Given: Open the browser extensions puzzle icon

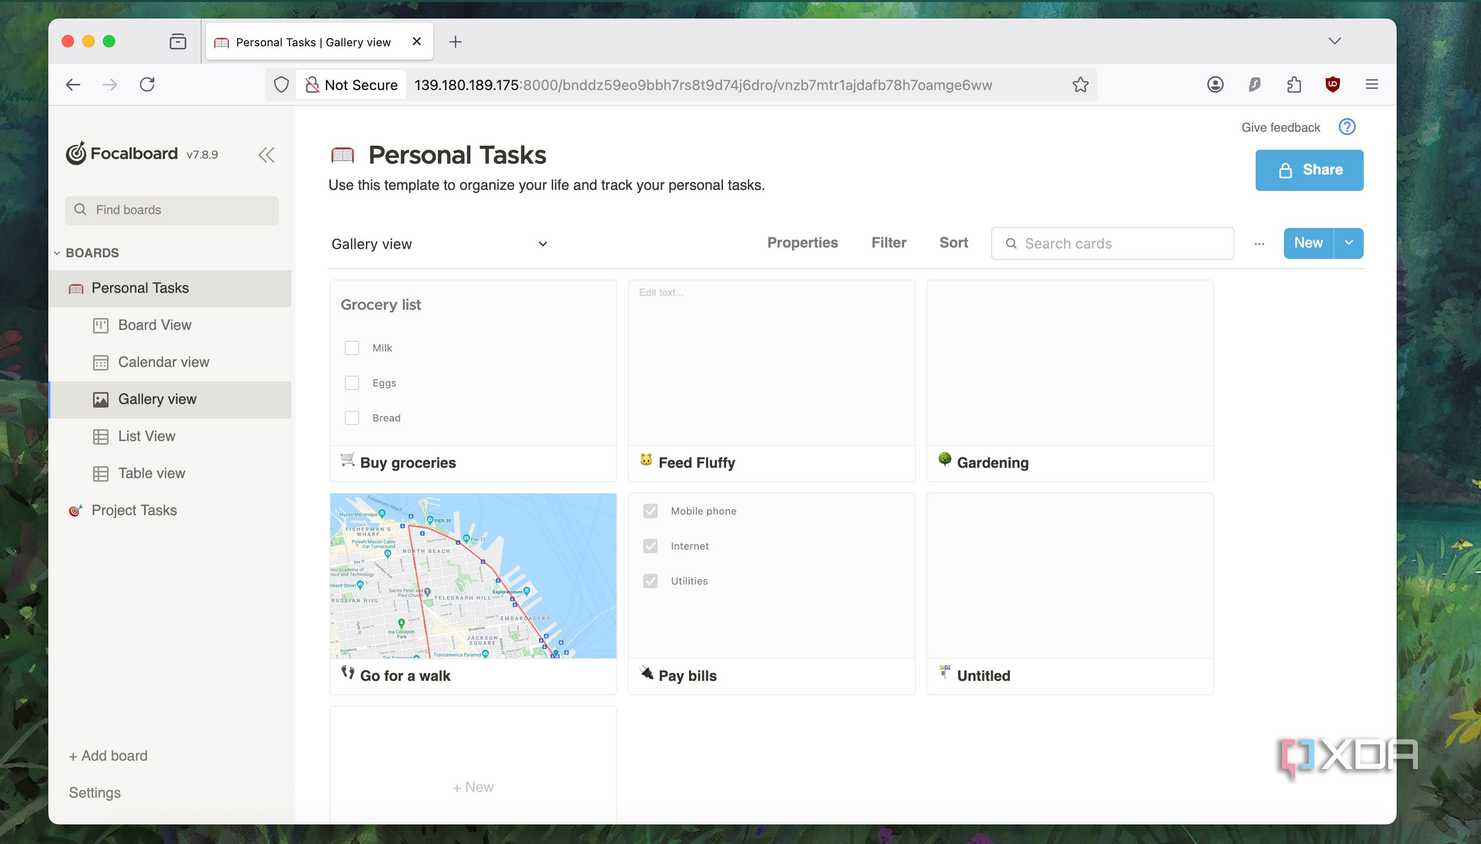Looking at the screenshot, I should click(x=1294, y=85).
